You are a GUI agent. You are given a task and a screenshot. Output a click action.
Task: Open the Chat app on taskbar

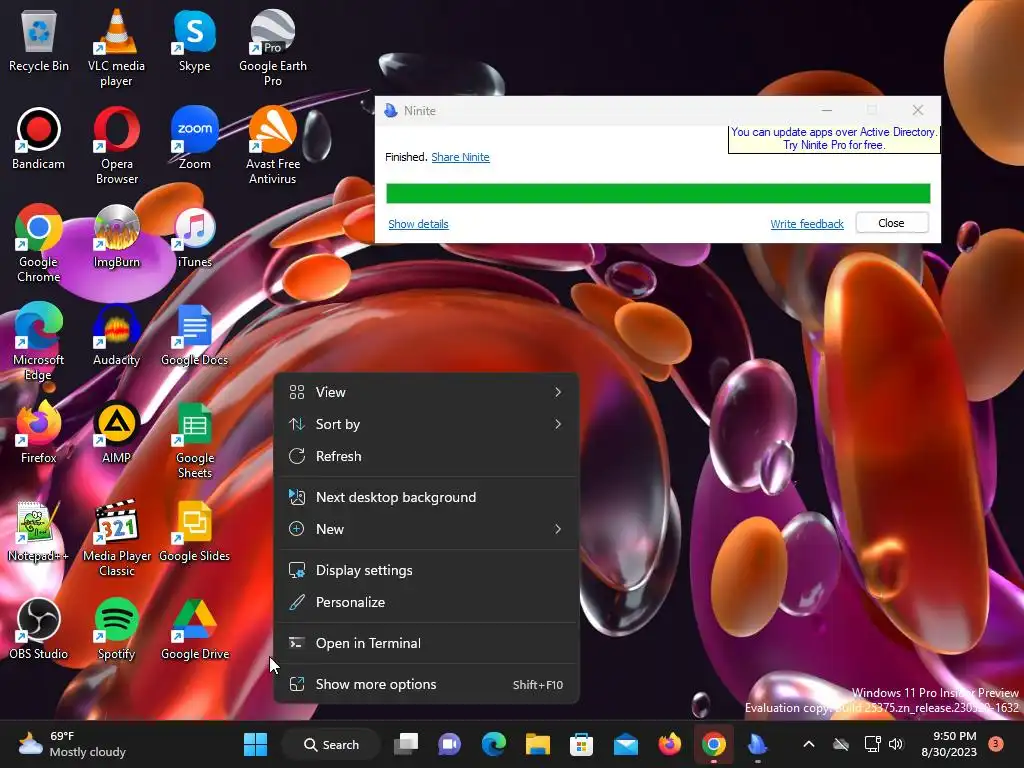pyautogui.click(x=449, y=744)
